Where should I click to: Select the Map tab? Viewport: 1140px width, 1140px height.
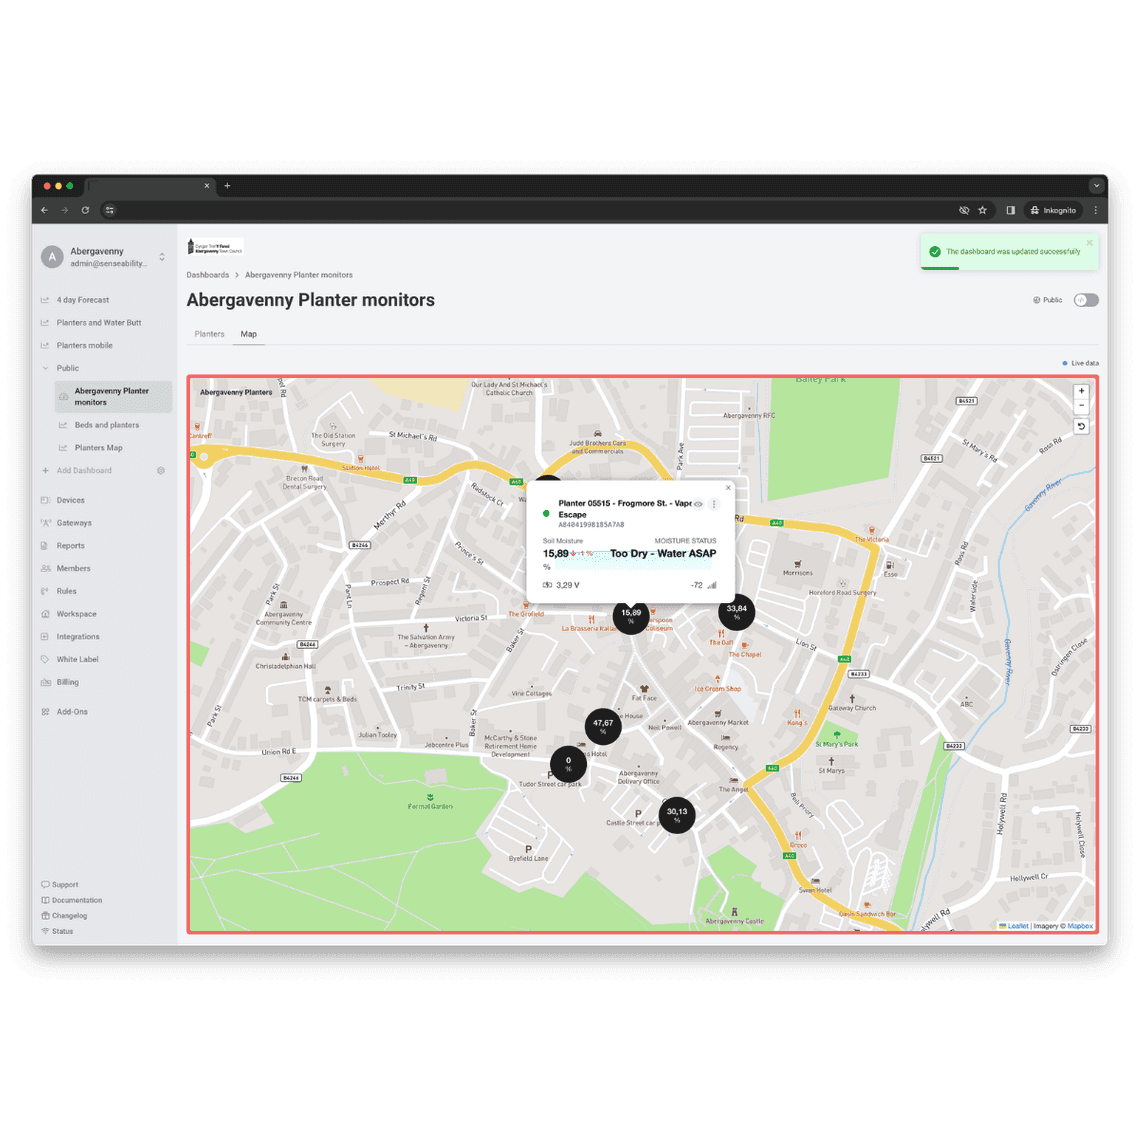click(249, 334)
